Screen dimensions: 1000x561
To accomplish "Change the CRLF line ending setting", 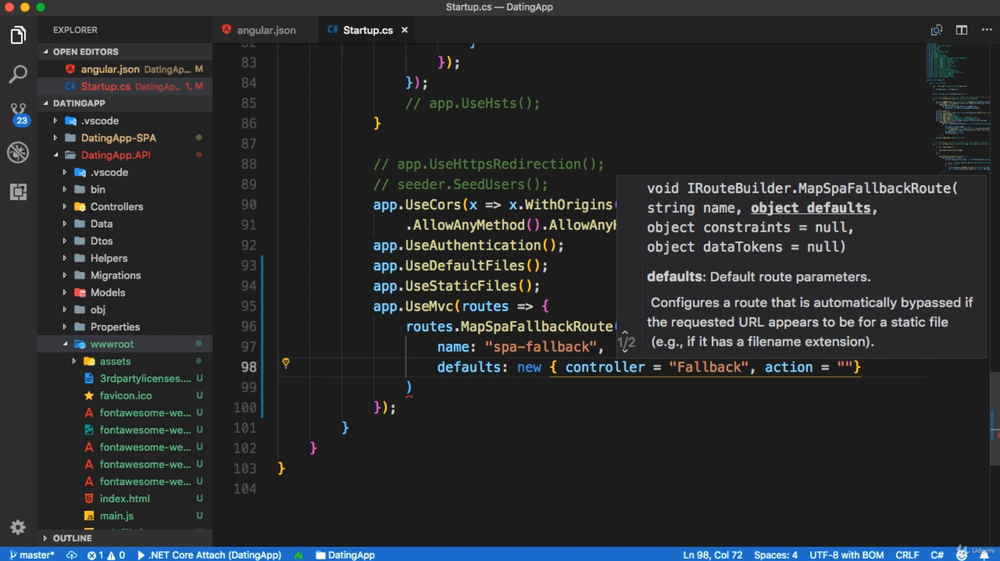I will (x=907, y=555).
